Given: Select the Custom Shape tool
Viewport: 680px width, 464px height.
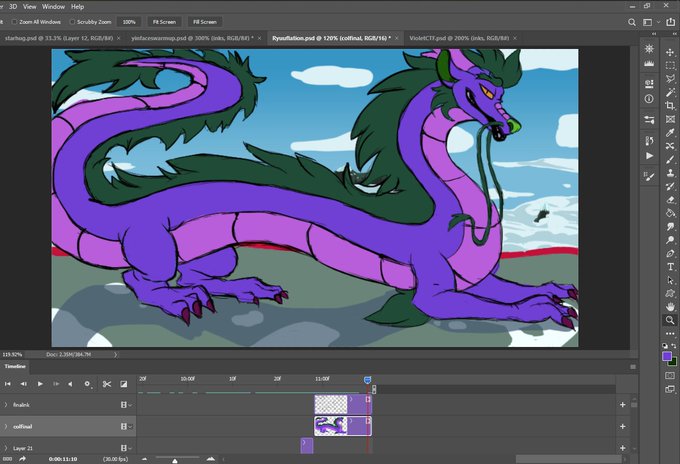Looking at the screenshot, I should (x=670, y=294).
